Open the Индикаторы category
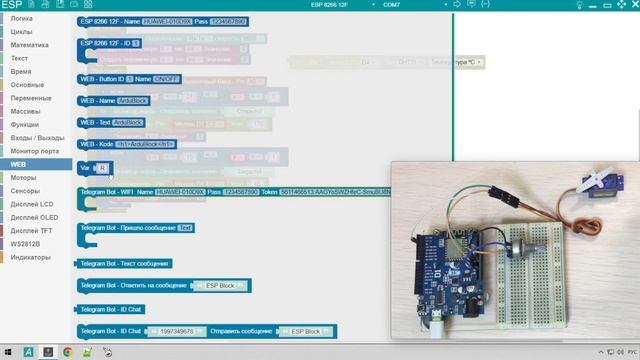Image resolution: width=640 pixels, height=360 pixels. pyautogui.click(x=31, y=257)
